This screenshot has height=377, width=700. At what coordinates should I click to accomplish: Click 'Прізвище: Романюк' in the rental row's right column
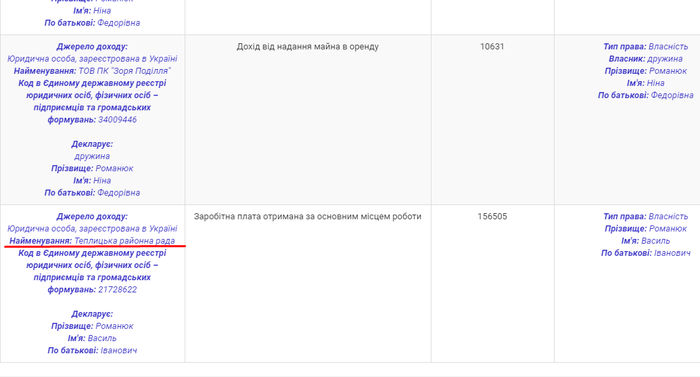click(646, 71)
